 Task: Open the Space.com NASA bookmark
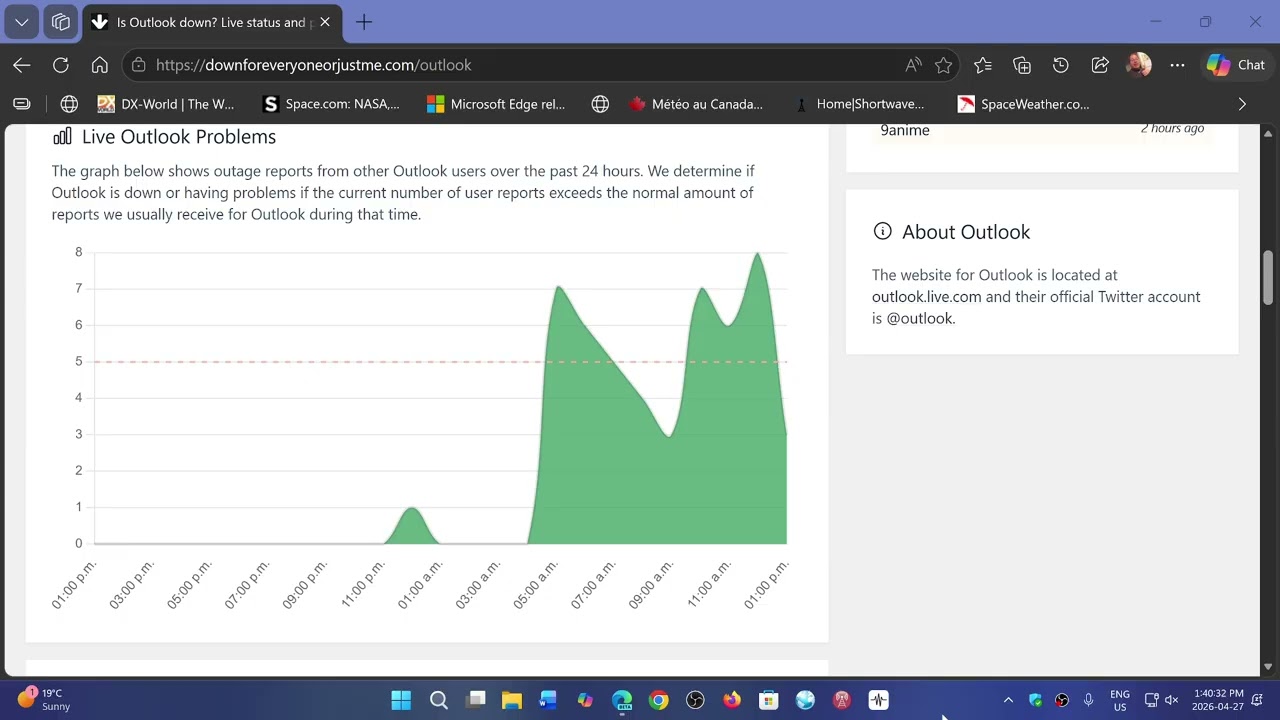(331, 104)
